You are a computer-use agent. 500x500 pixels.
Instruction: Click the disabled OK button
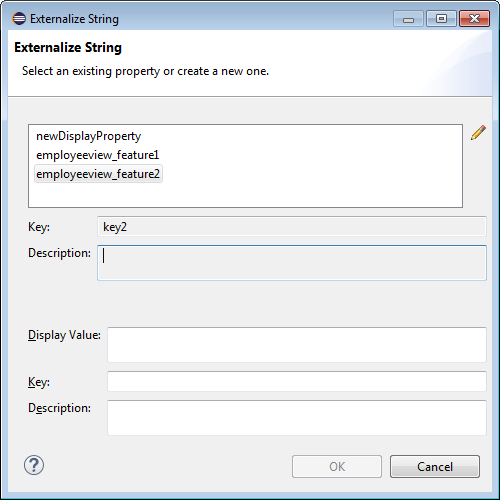337,466
